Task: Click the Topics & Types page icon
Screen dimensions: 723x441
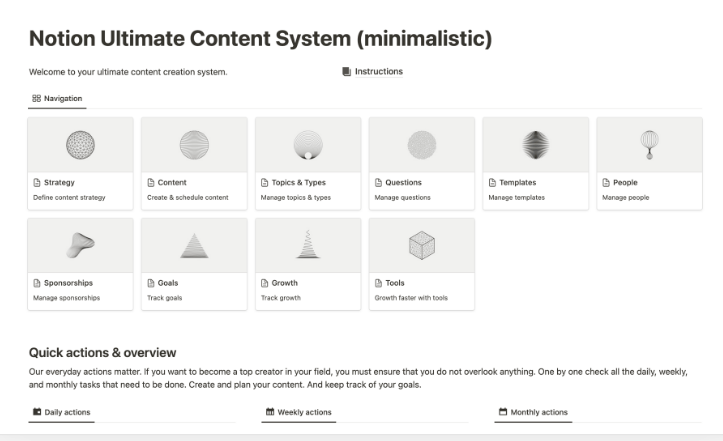Action: [265, 183]
